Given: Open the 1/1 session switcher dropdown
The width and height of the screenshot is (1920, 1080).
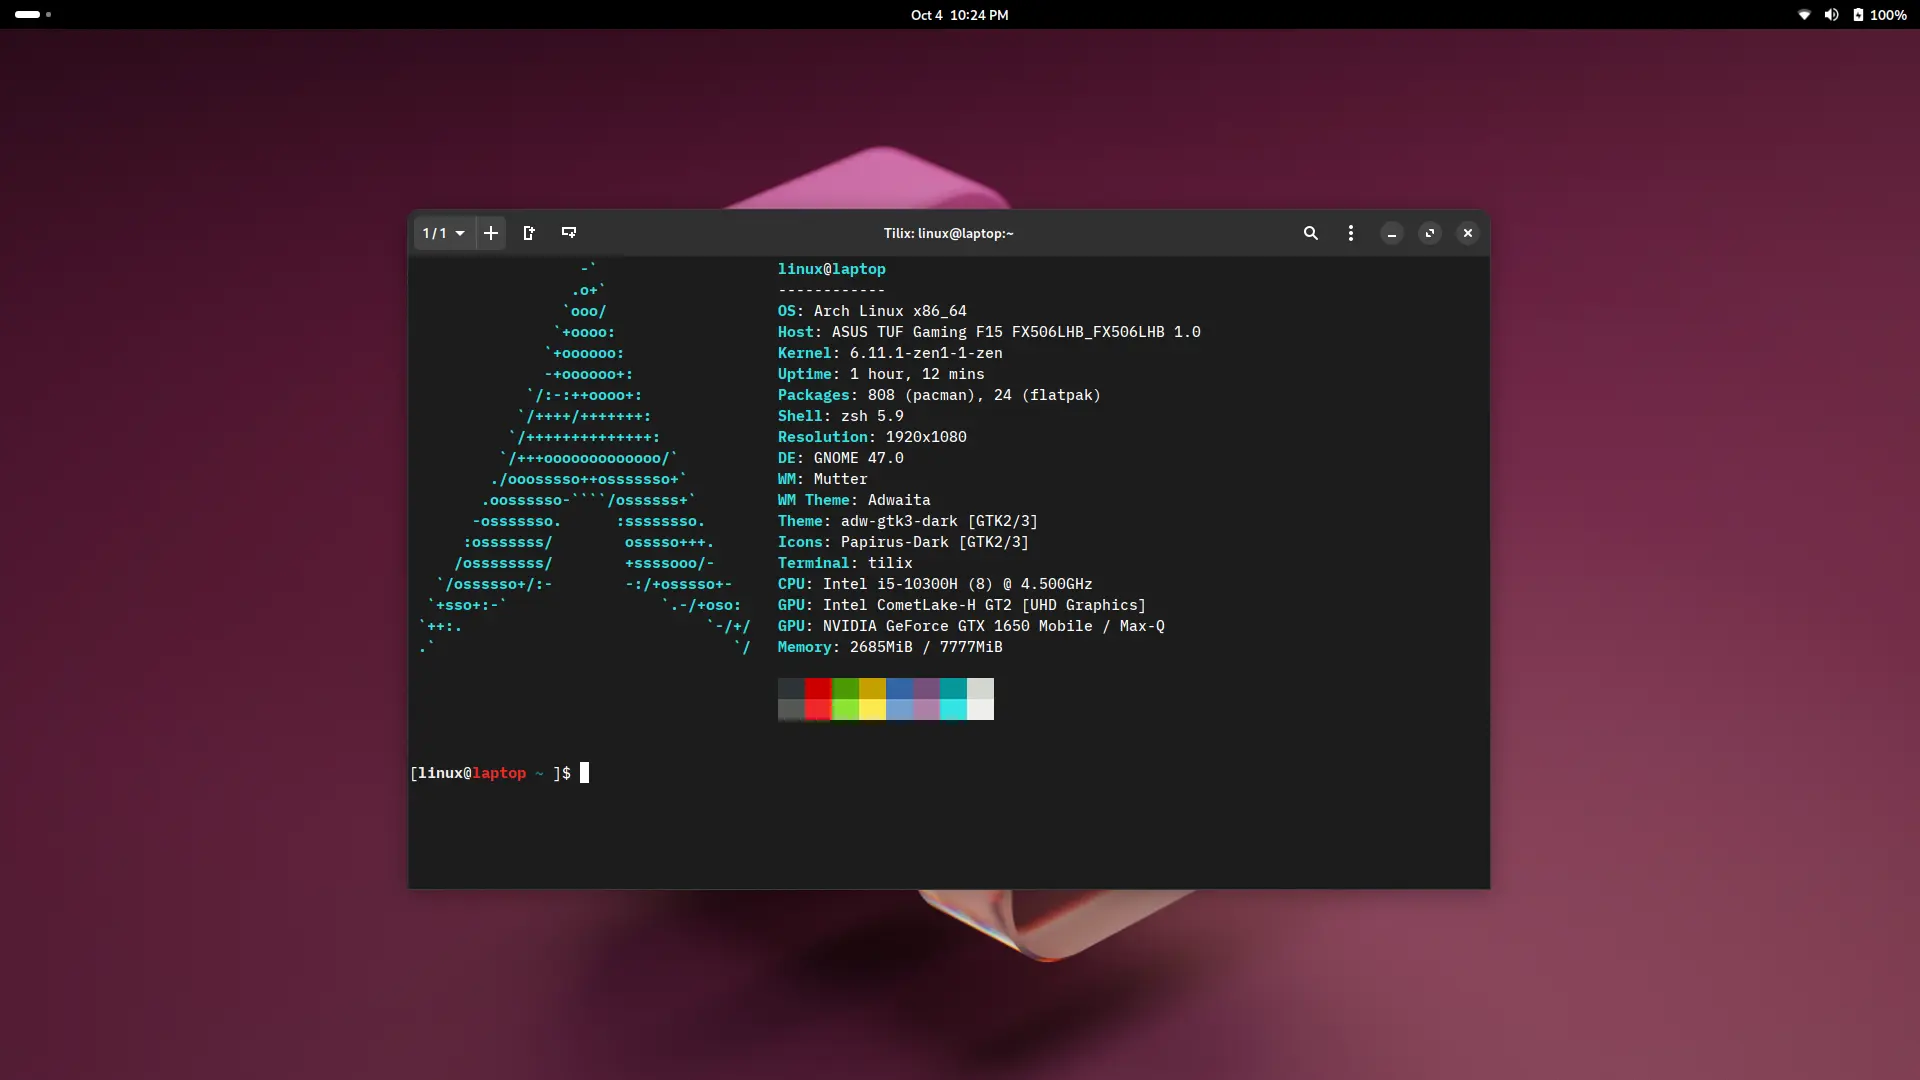Looking at the screenshot, I should pos(444,233).
